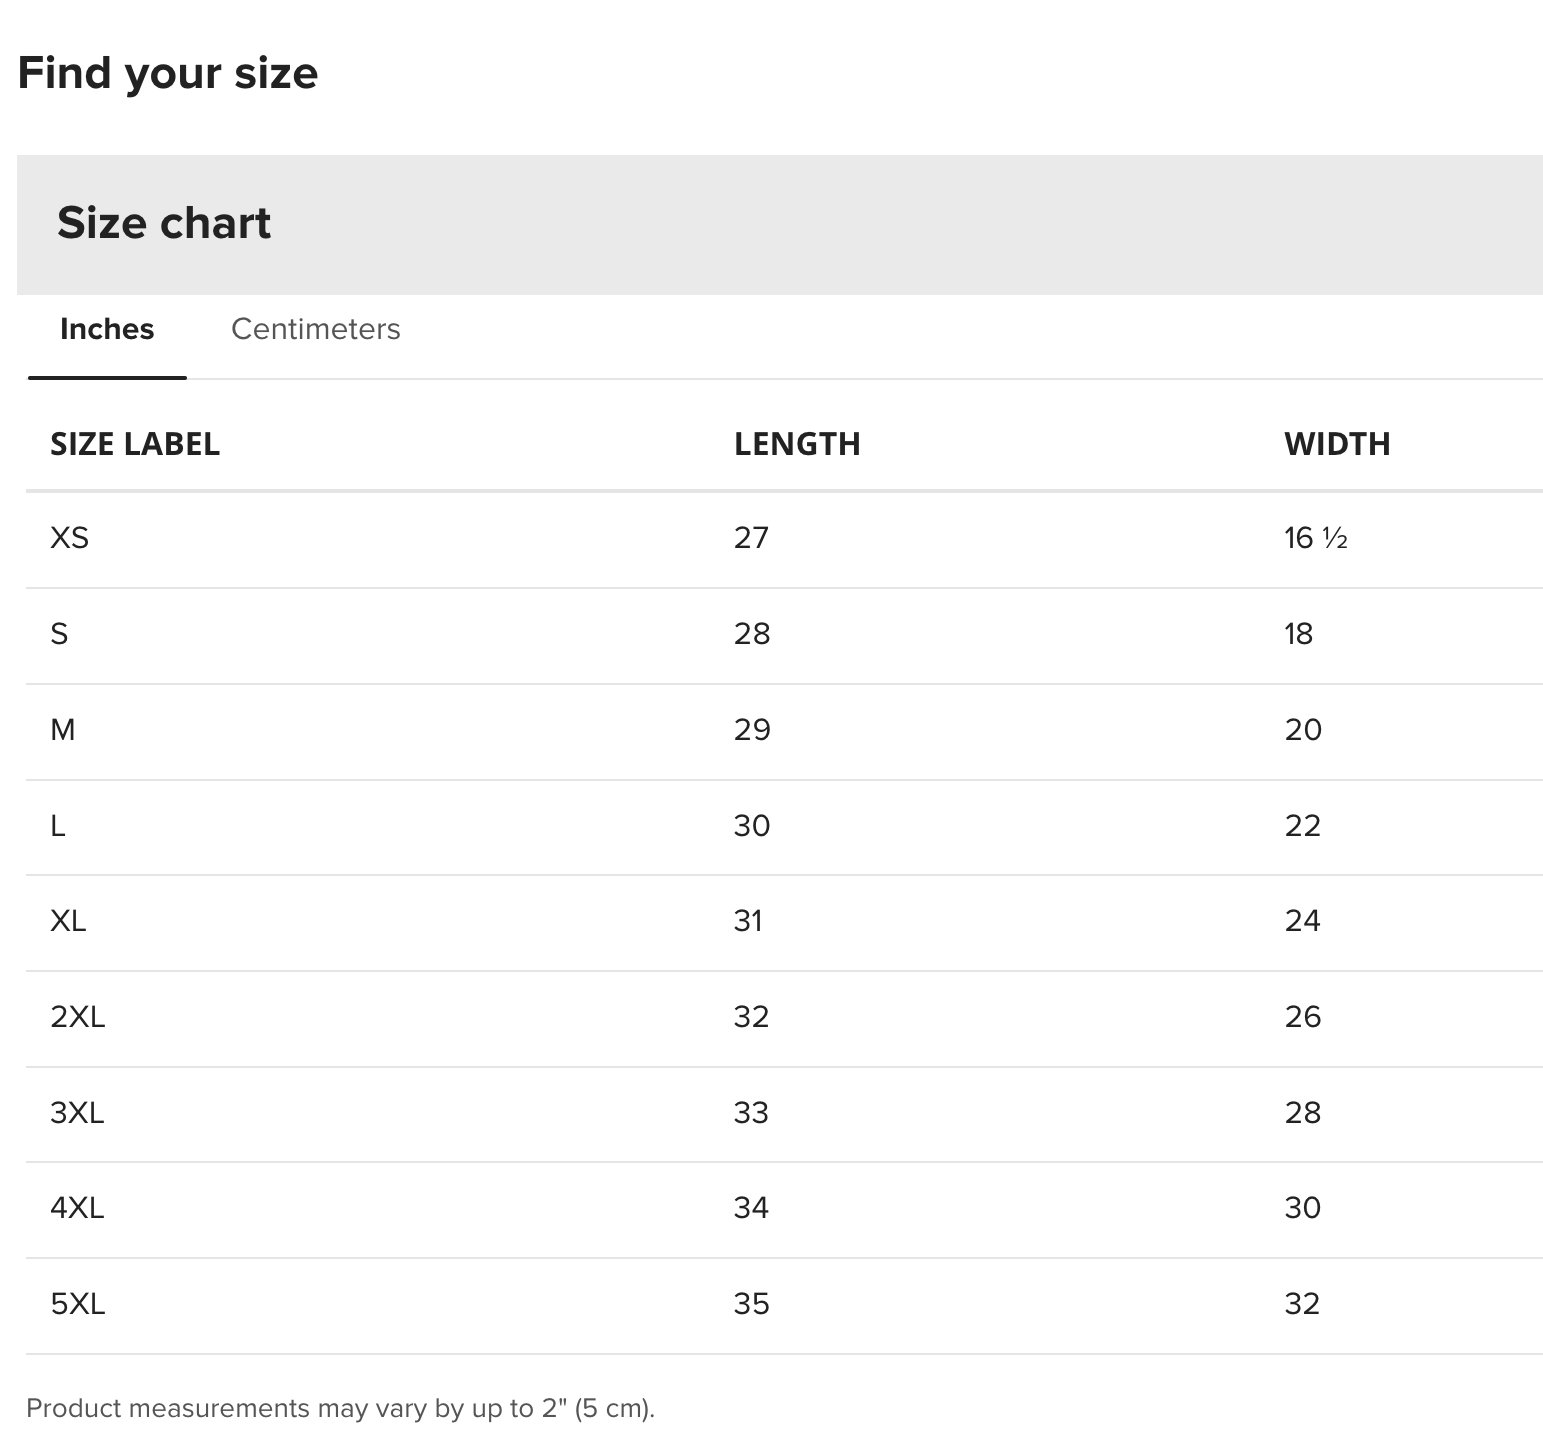The height and width of the screenshot is (1453, 1543).
Task: Click the 2XL width value 26
Action: click(x=1303, y=1017)
